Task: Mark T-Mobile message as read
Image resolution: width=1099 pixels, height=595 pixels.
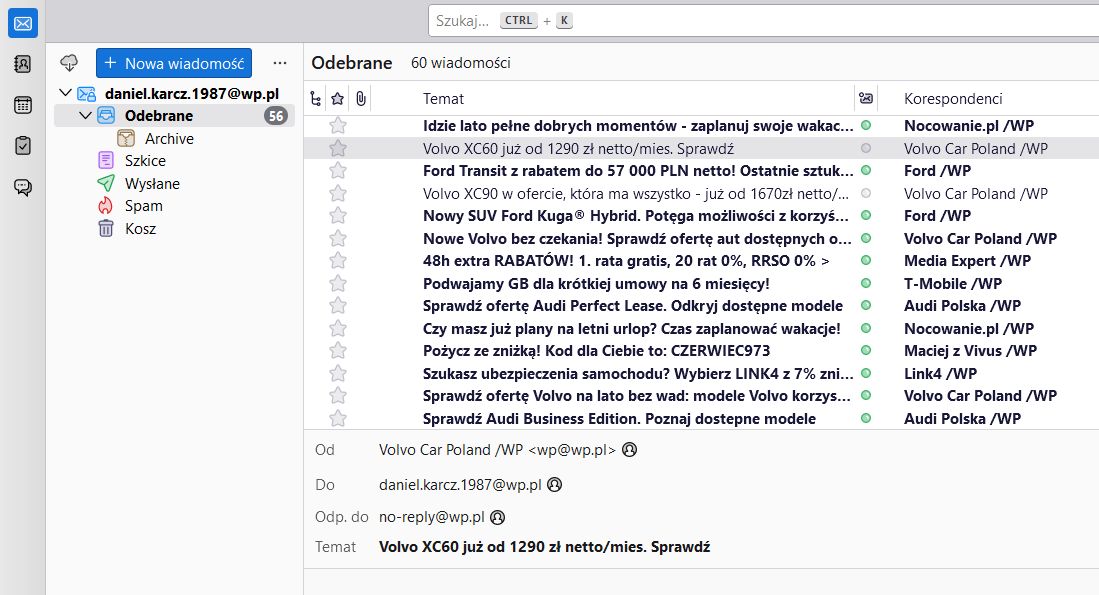Action: 866,283
